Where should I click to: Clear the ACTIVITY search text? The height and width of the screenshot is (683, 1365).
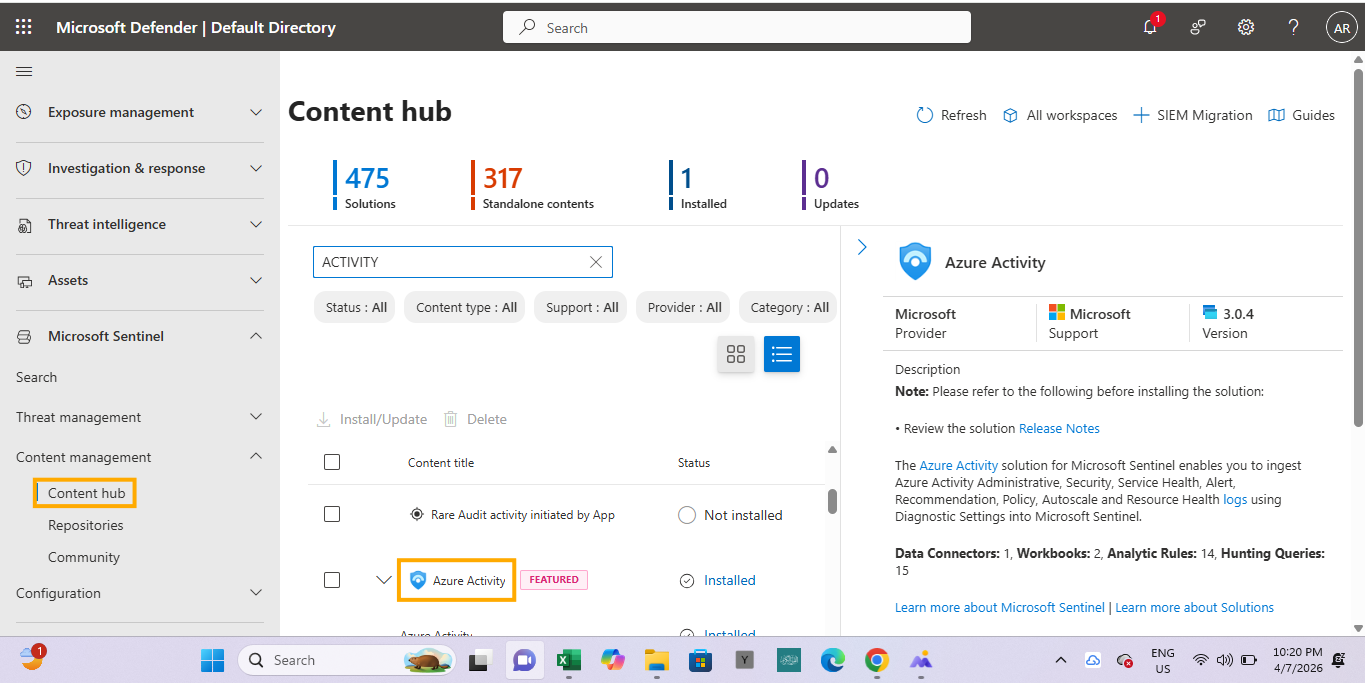(x=596, y=262)
